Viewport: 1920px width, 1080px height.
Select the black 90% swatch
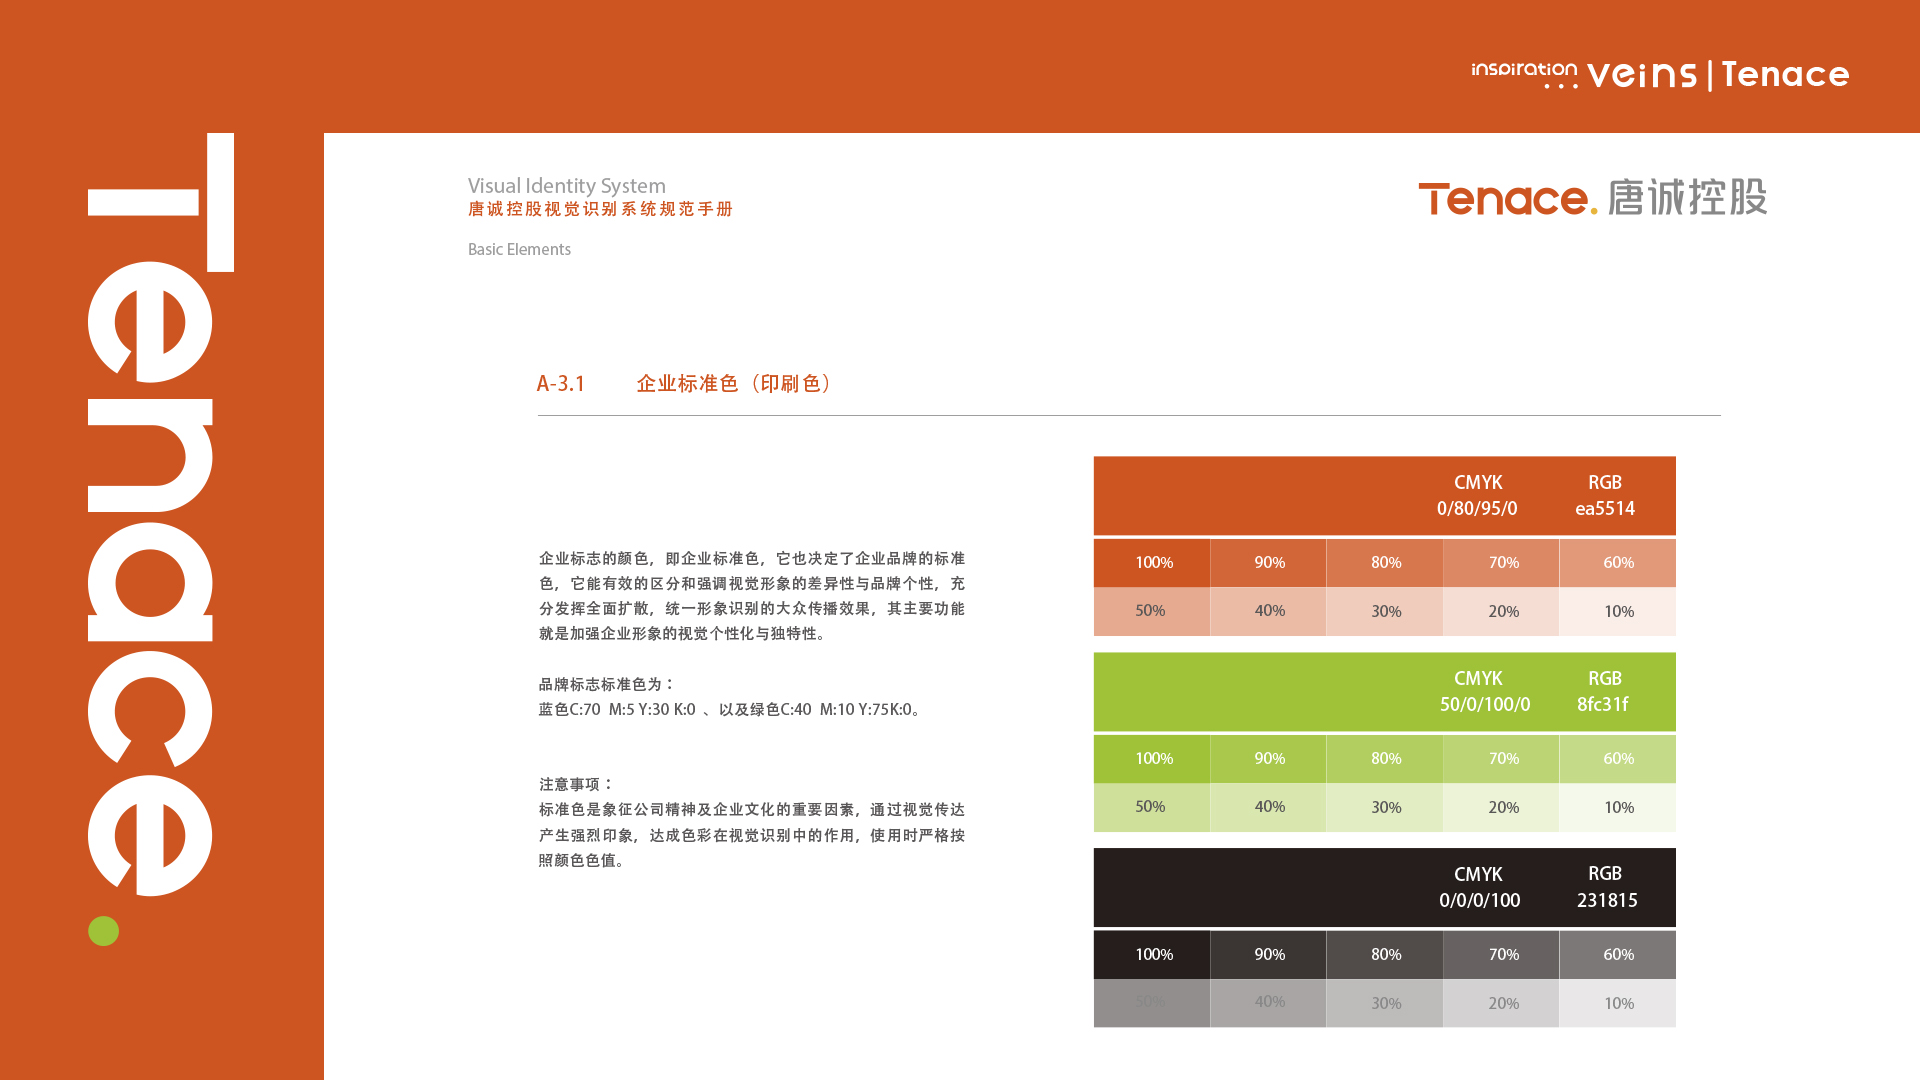pyautogui.click(x=1268, y=955)
